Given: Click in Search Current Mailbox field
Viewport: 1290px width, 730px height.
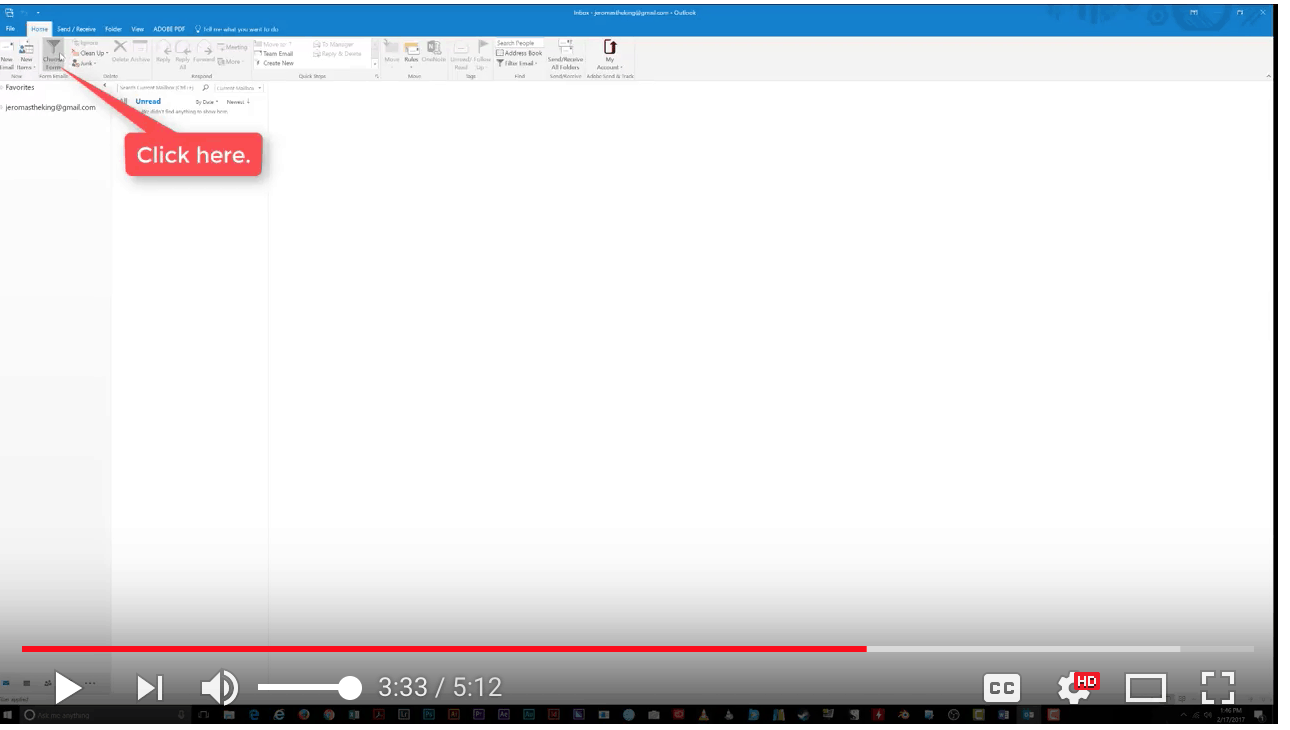Looking at the screenshot, I should click(157, 88).
